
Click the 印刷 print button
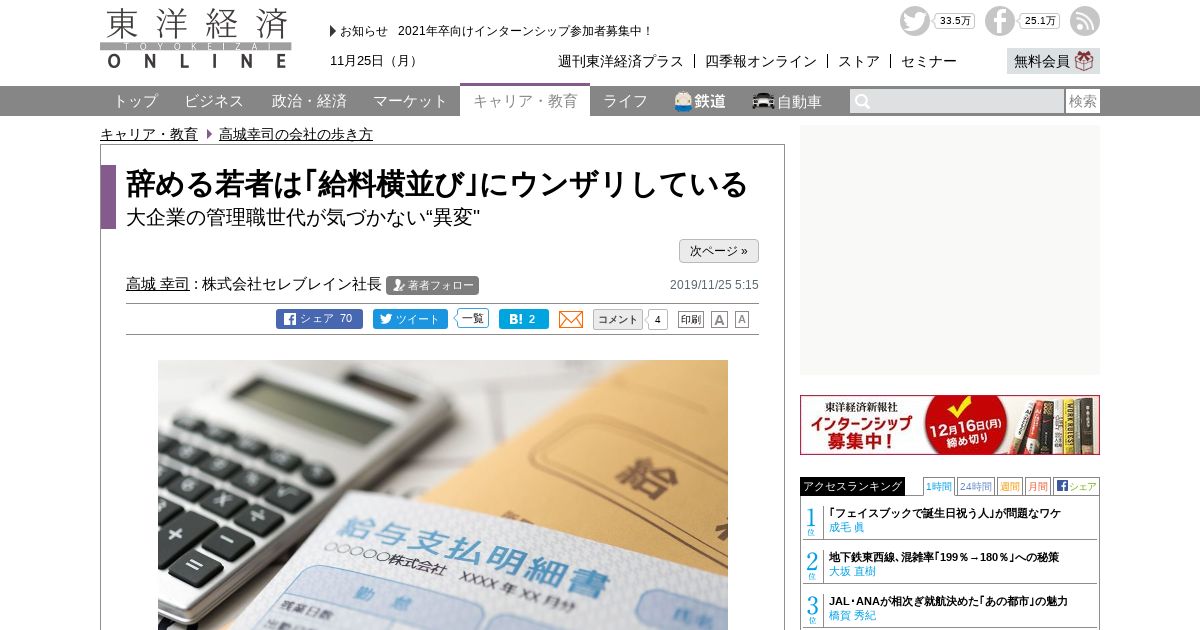tap(691, 319)
